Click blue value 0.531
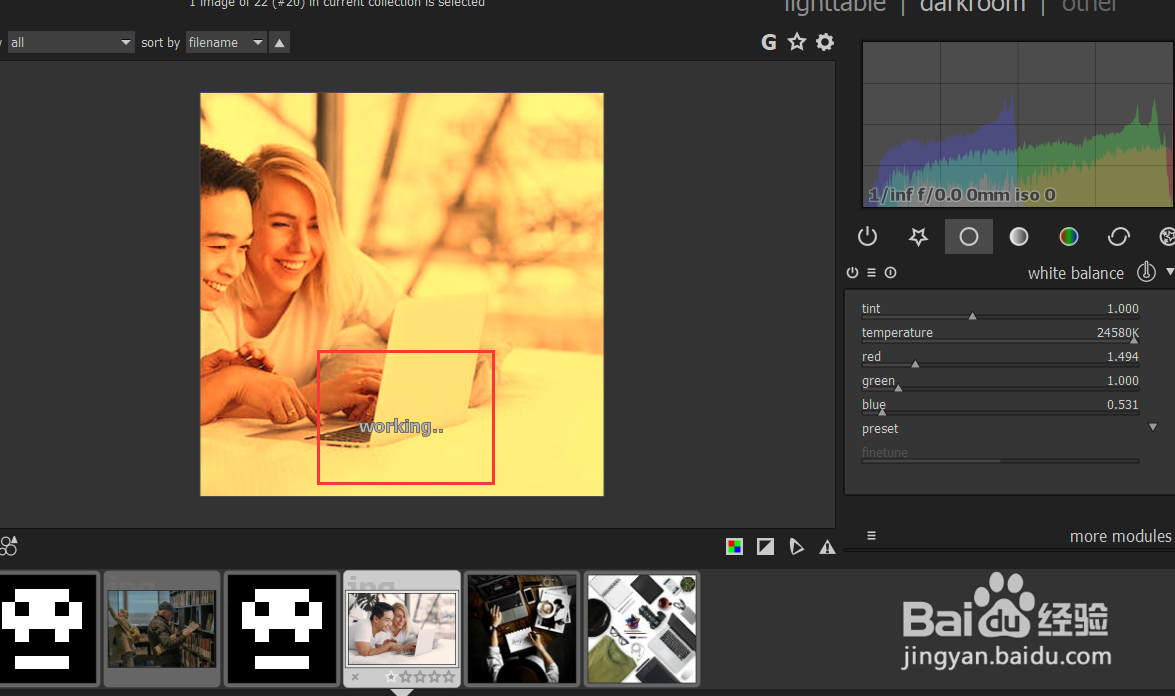The height and width of the screenshot is (696, 1175). (x=1123, y=405)
